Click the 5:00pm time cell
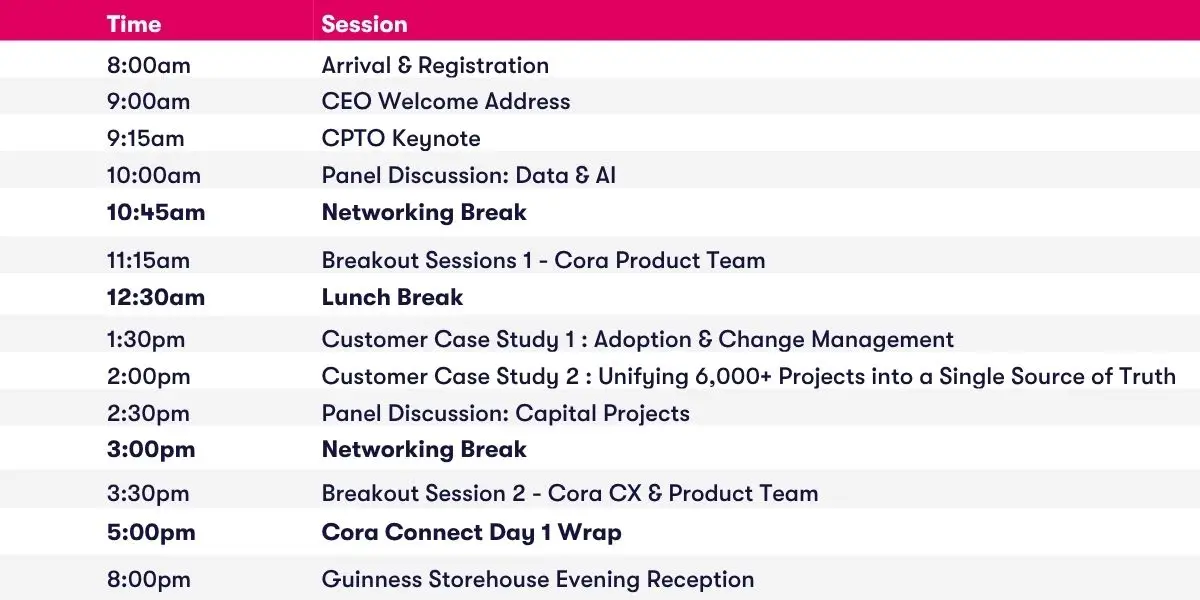The height and width of the screenshot is (600, 1200). (x=151, y=532)
